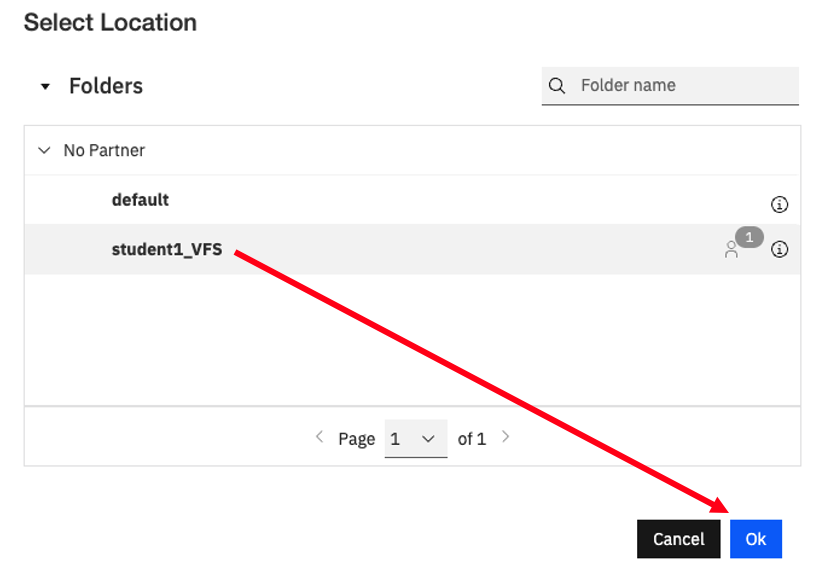Click the user icon on student1_VFS row
828x567 pixels.
coord(731,250)
